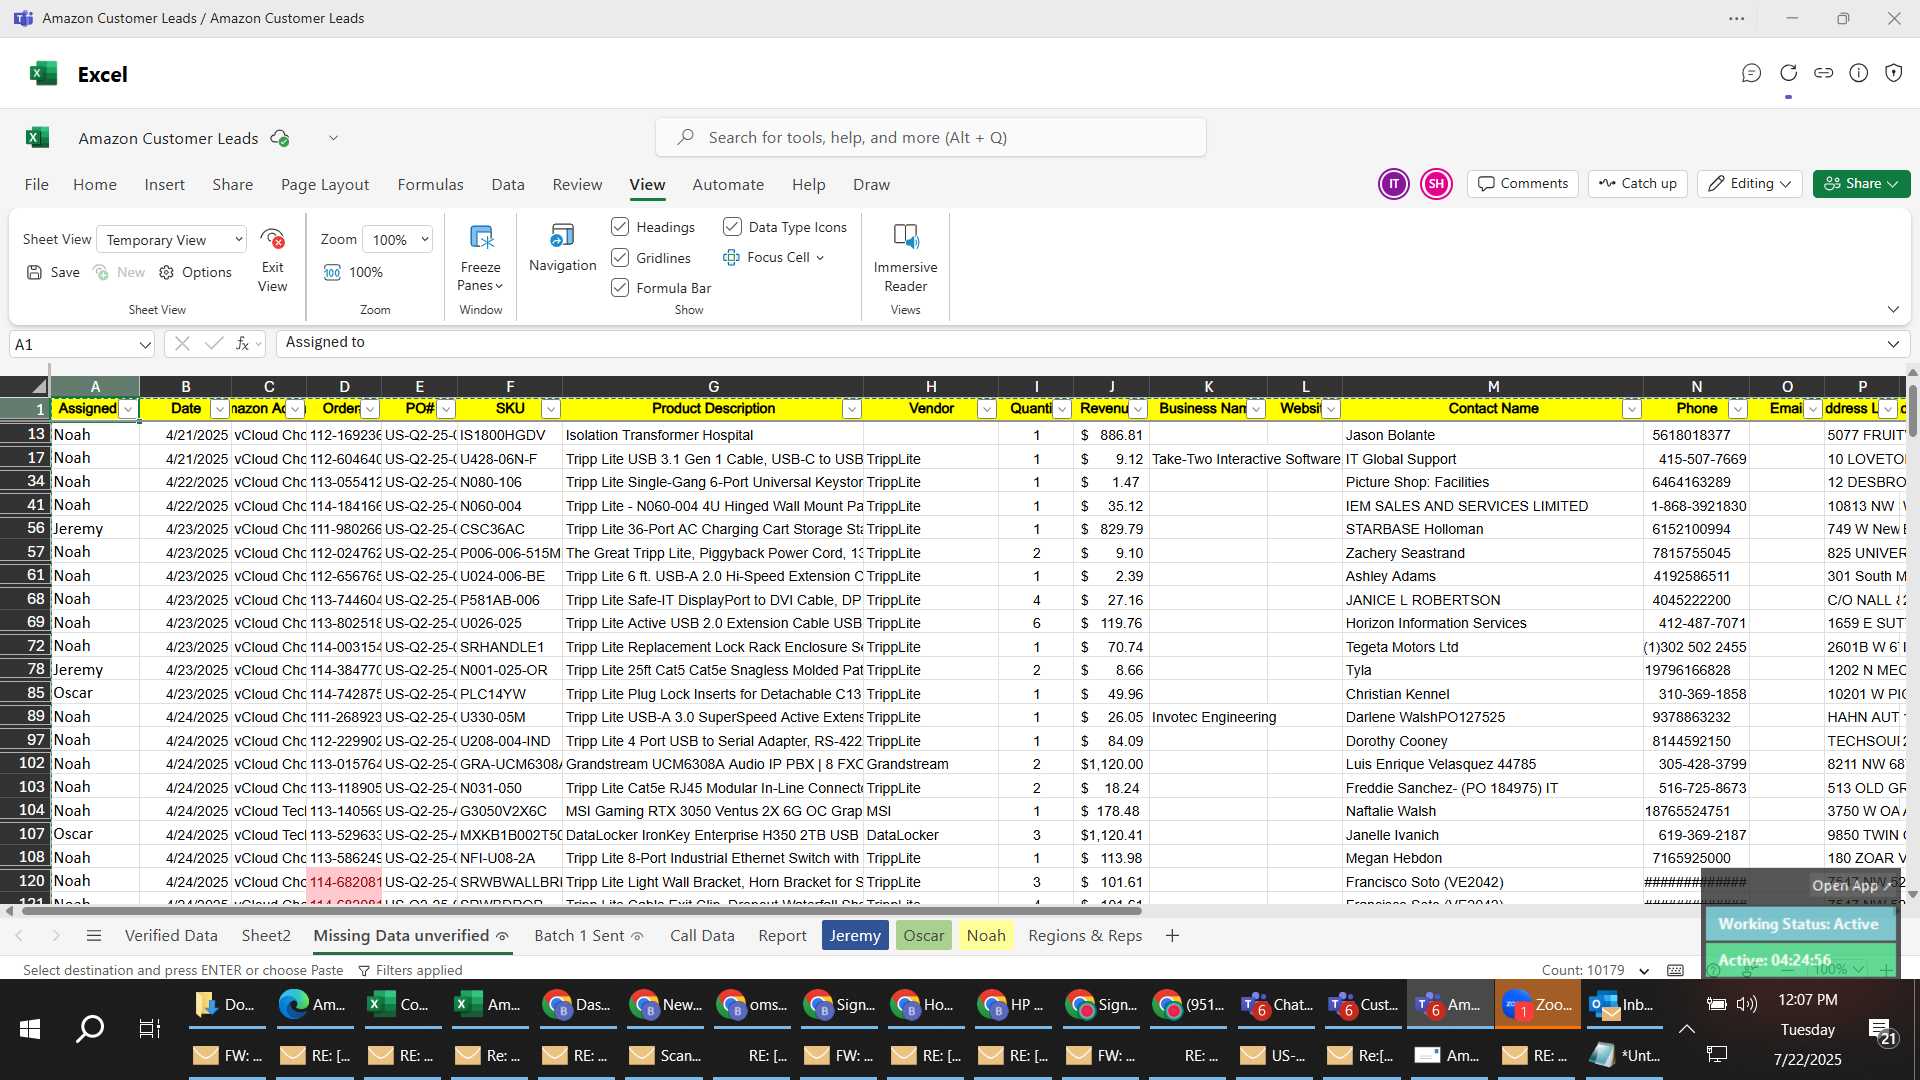
Task: Select the Verified Data sheet tab
Action: 171,936
